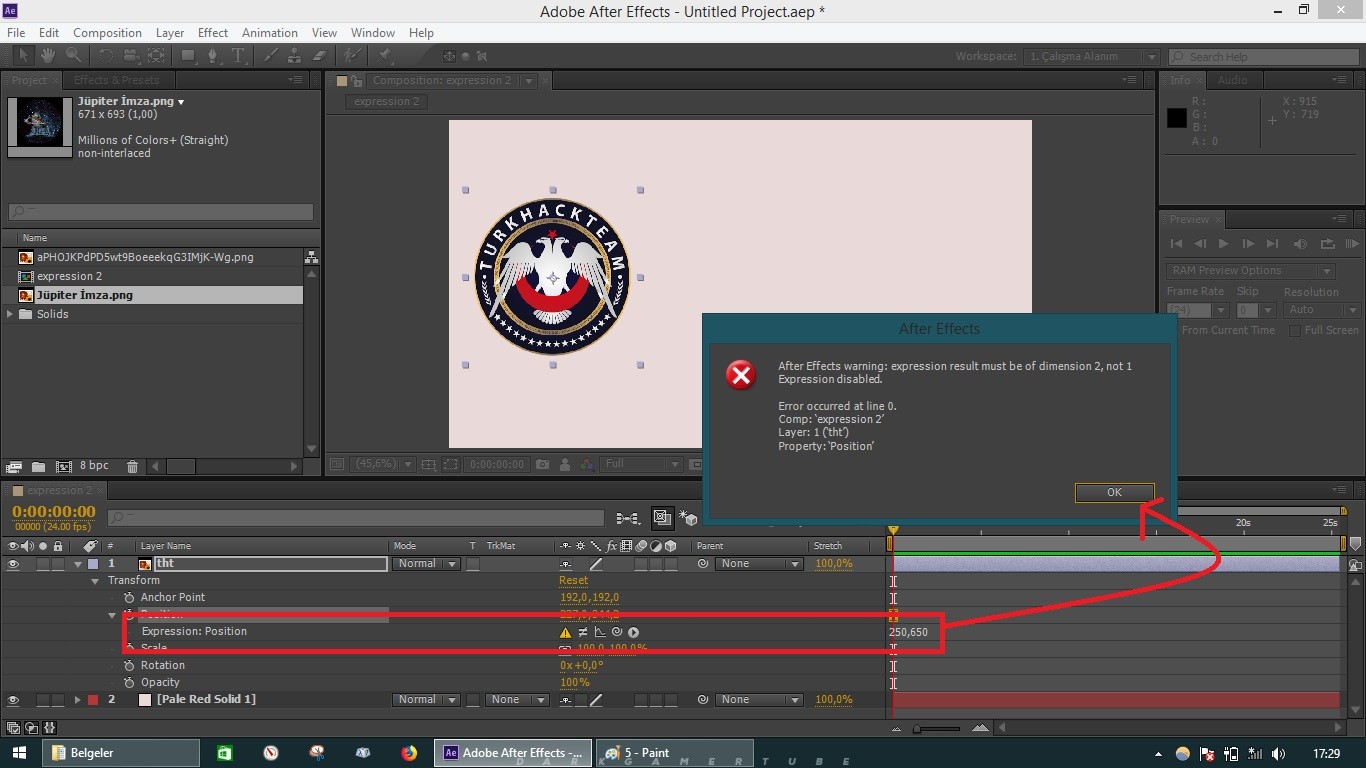Click Reset link for Transform
Screen dimensions: 1366x768
click(574, 581)
